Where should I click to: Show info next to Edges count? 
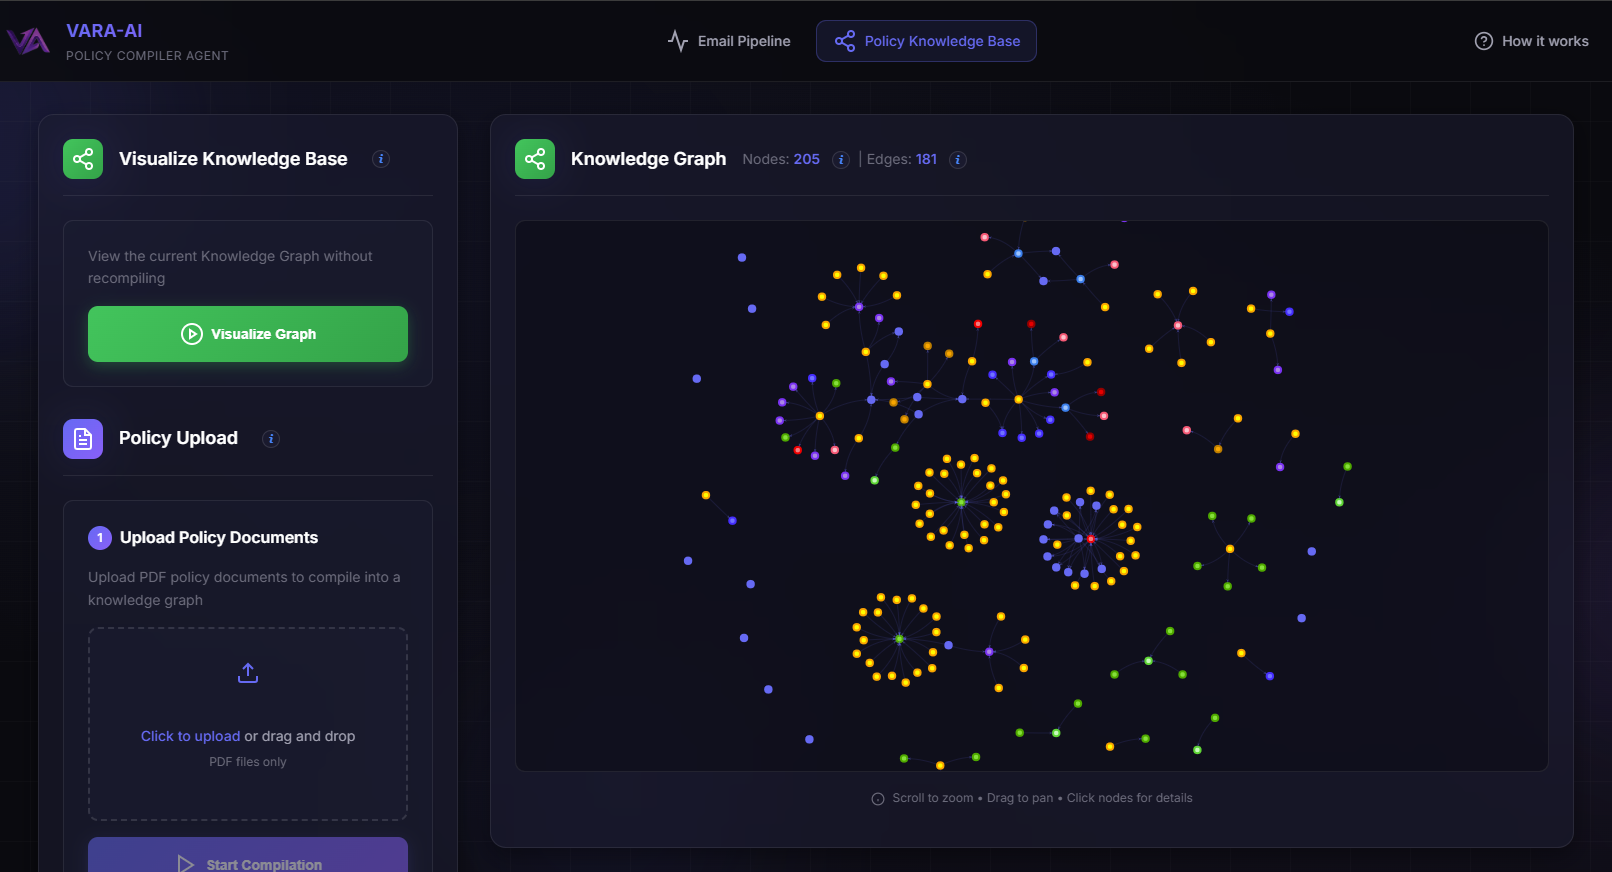(958, 160)
